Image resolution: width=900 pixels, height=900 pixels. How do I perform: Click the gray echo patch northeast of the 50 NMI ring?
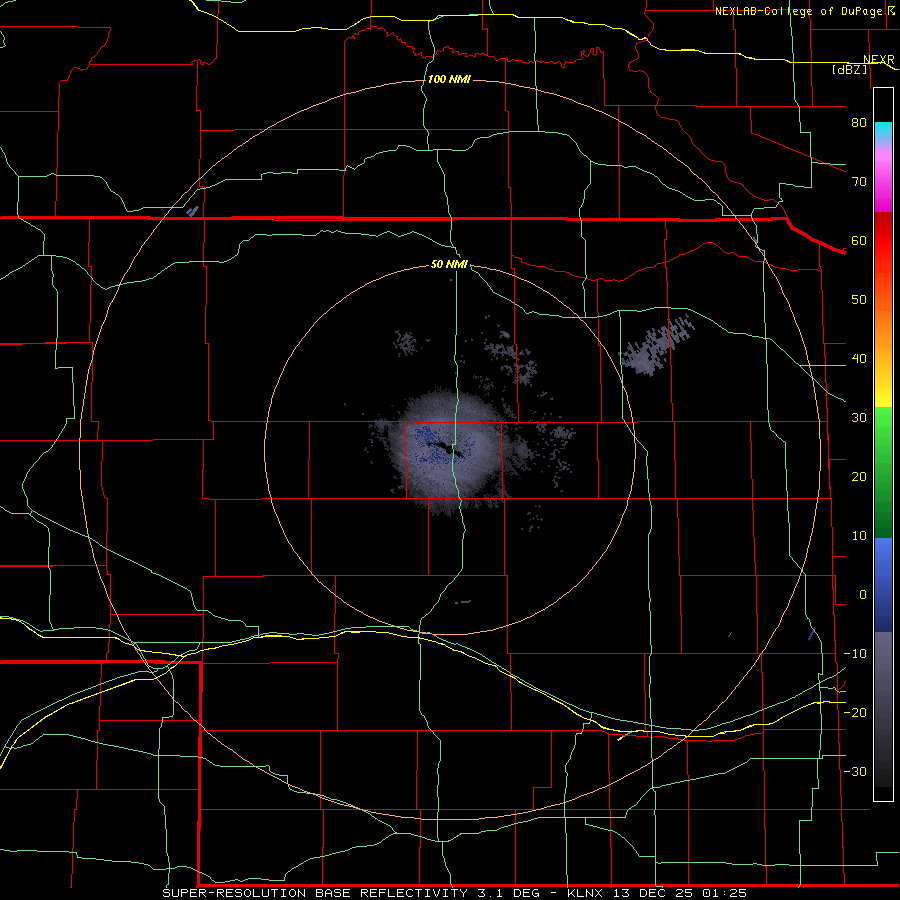coord(657,346)
